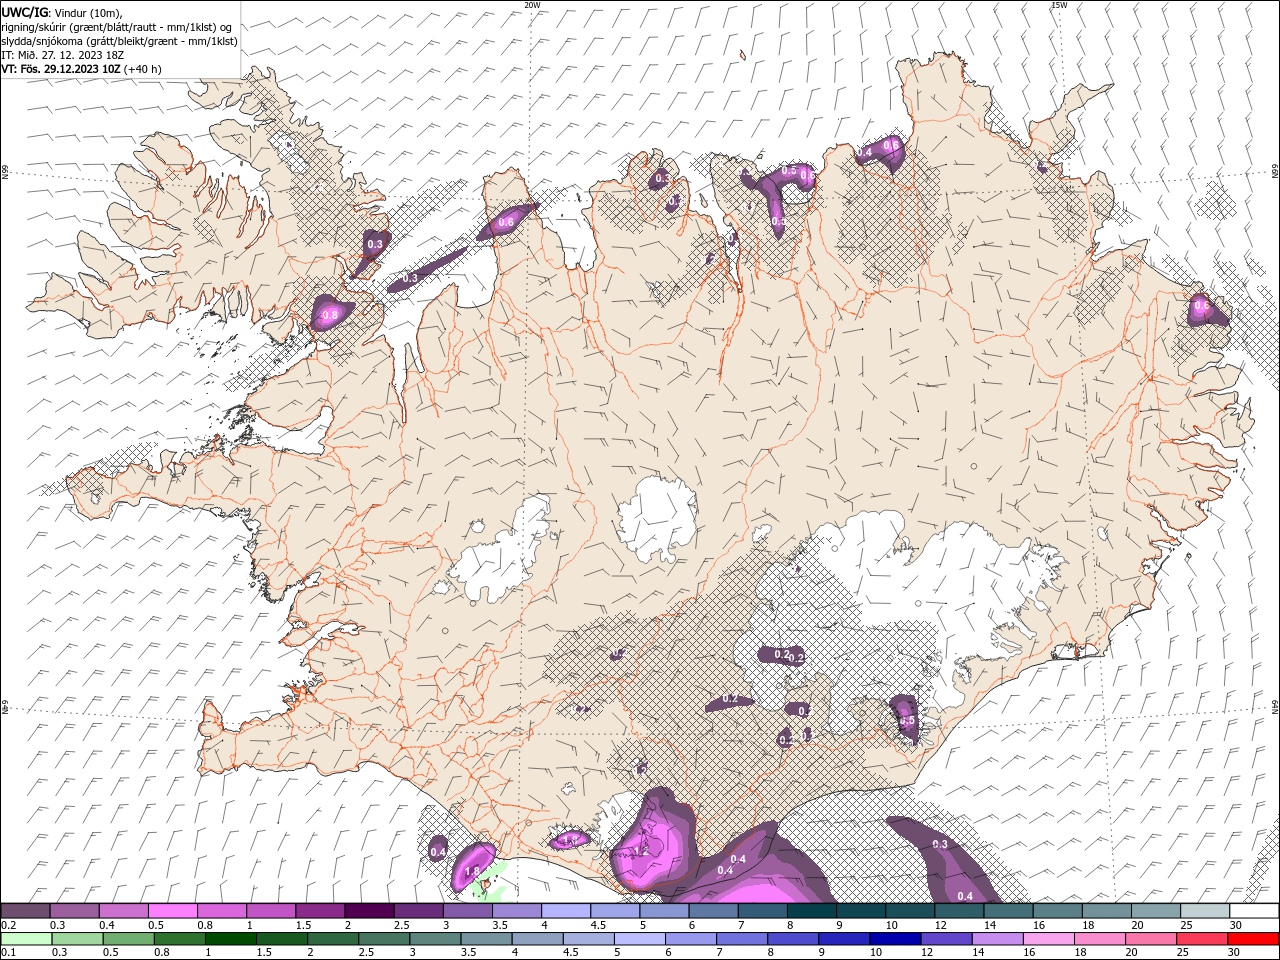
Task: Click the 64N latitude label on right edge
Action: 1275,705
